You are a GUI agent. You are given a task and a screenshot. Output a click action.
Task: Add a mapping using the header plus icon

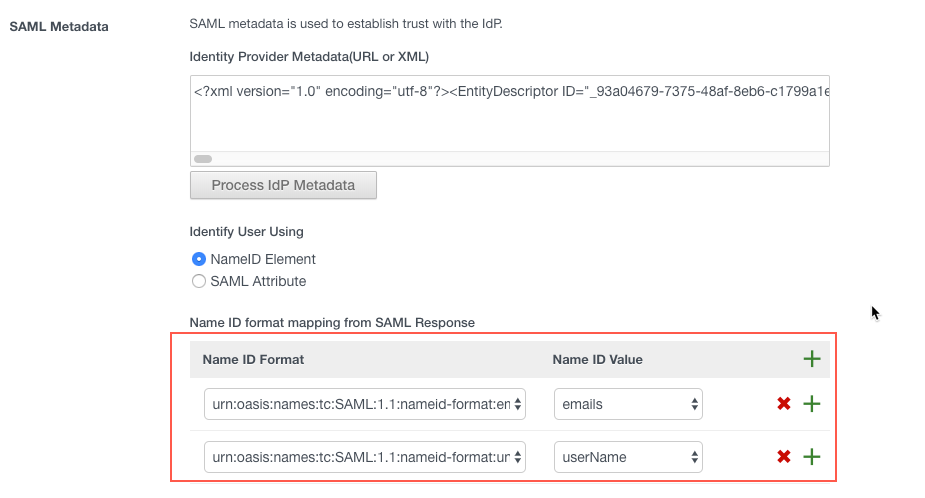811,359
